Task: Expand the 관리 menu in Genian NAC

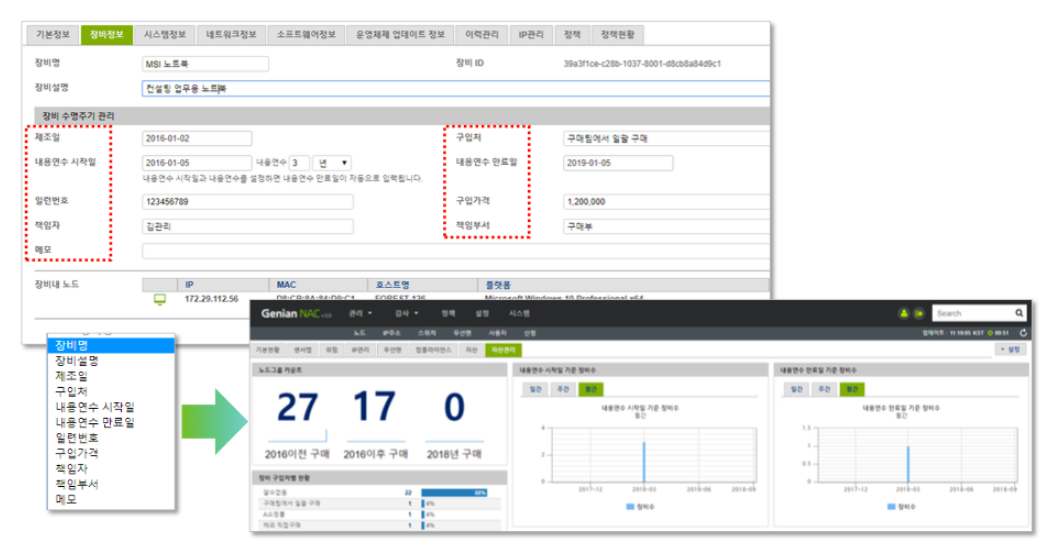Action: (x=360, y=313)
